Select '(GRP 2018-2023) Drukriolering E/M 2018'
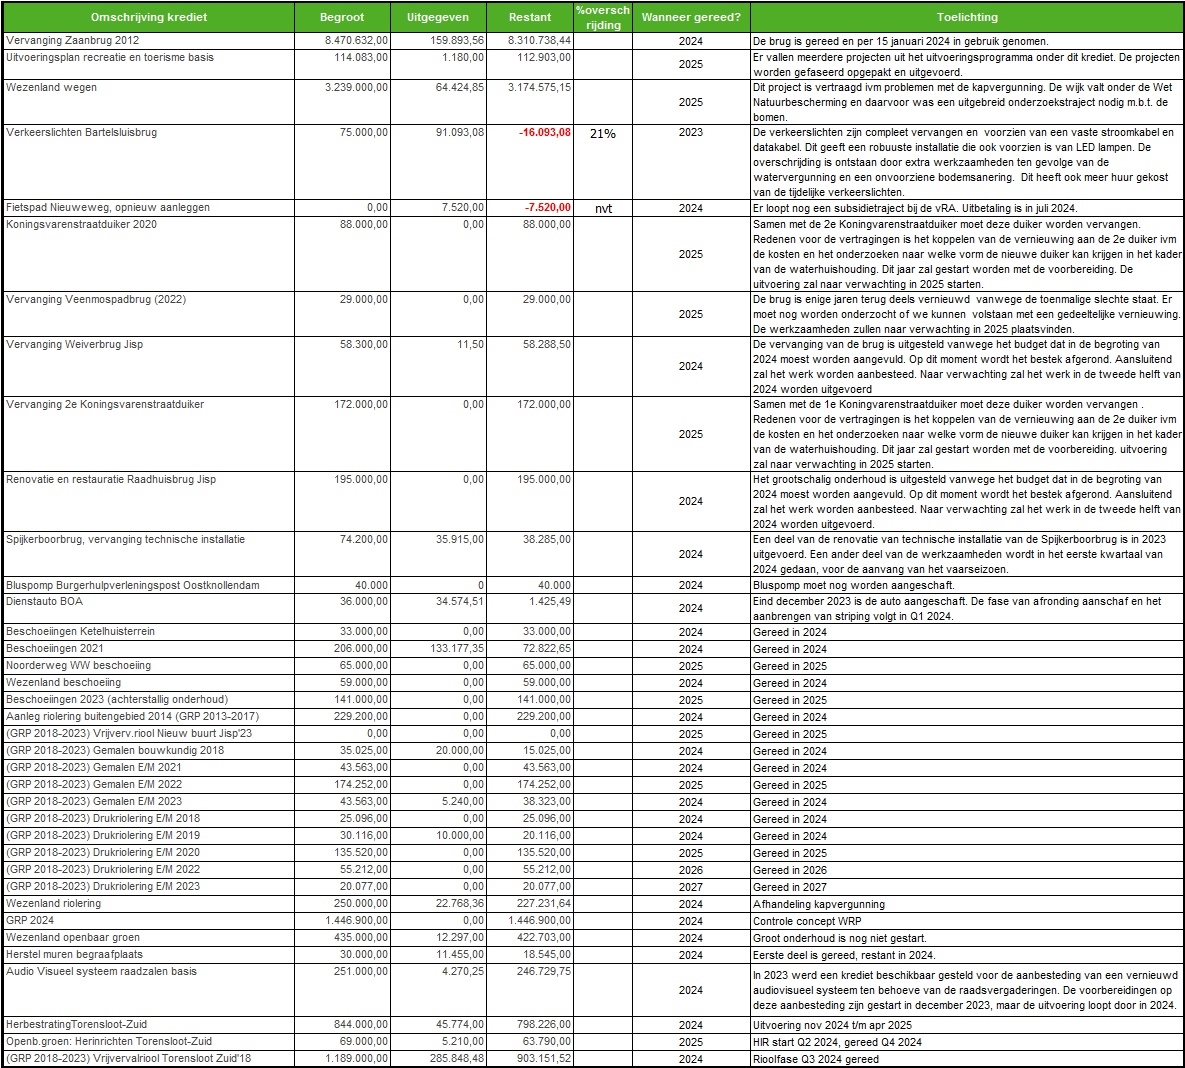This screenshot has height=1068, width=1185. tap(103, 819)
